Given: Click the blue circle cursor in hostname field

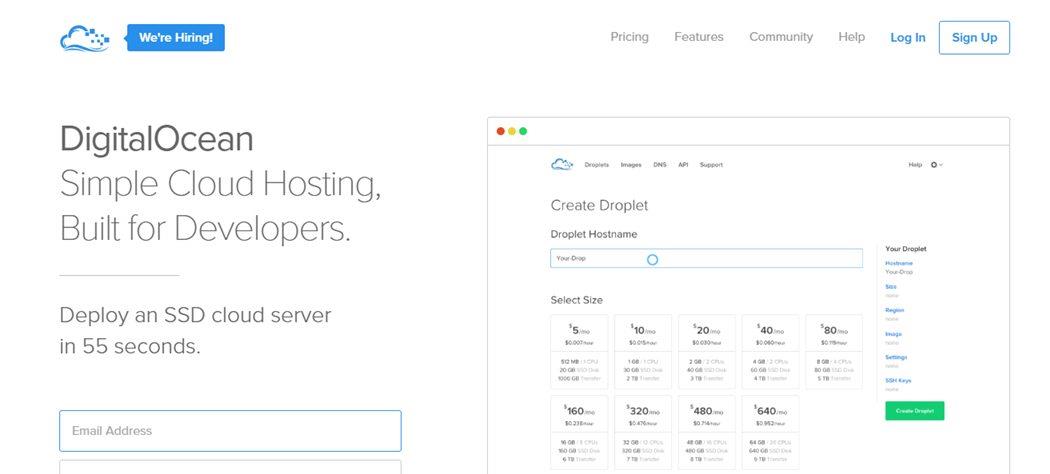Looking at the screenshot, I should 652,259.
